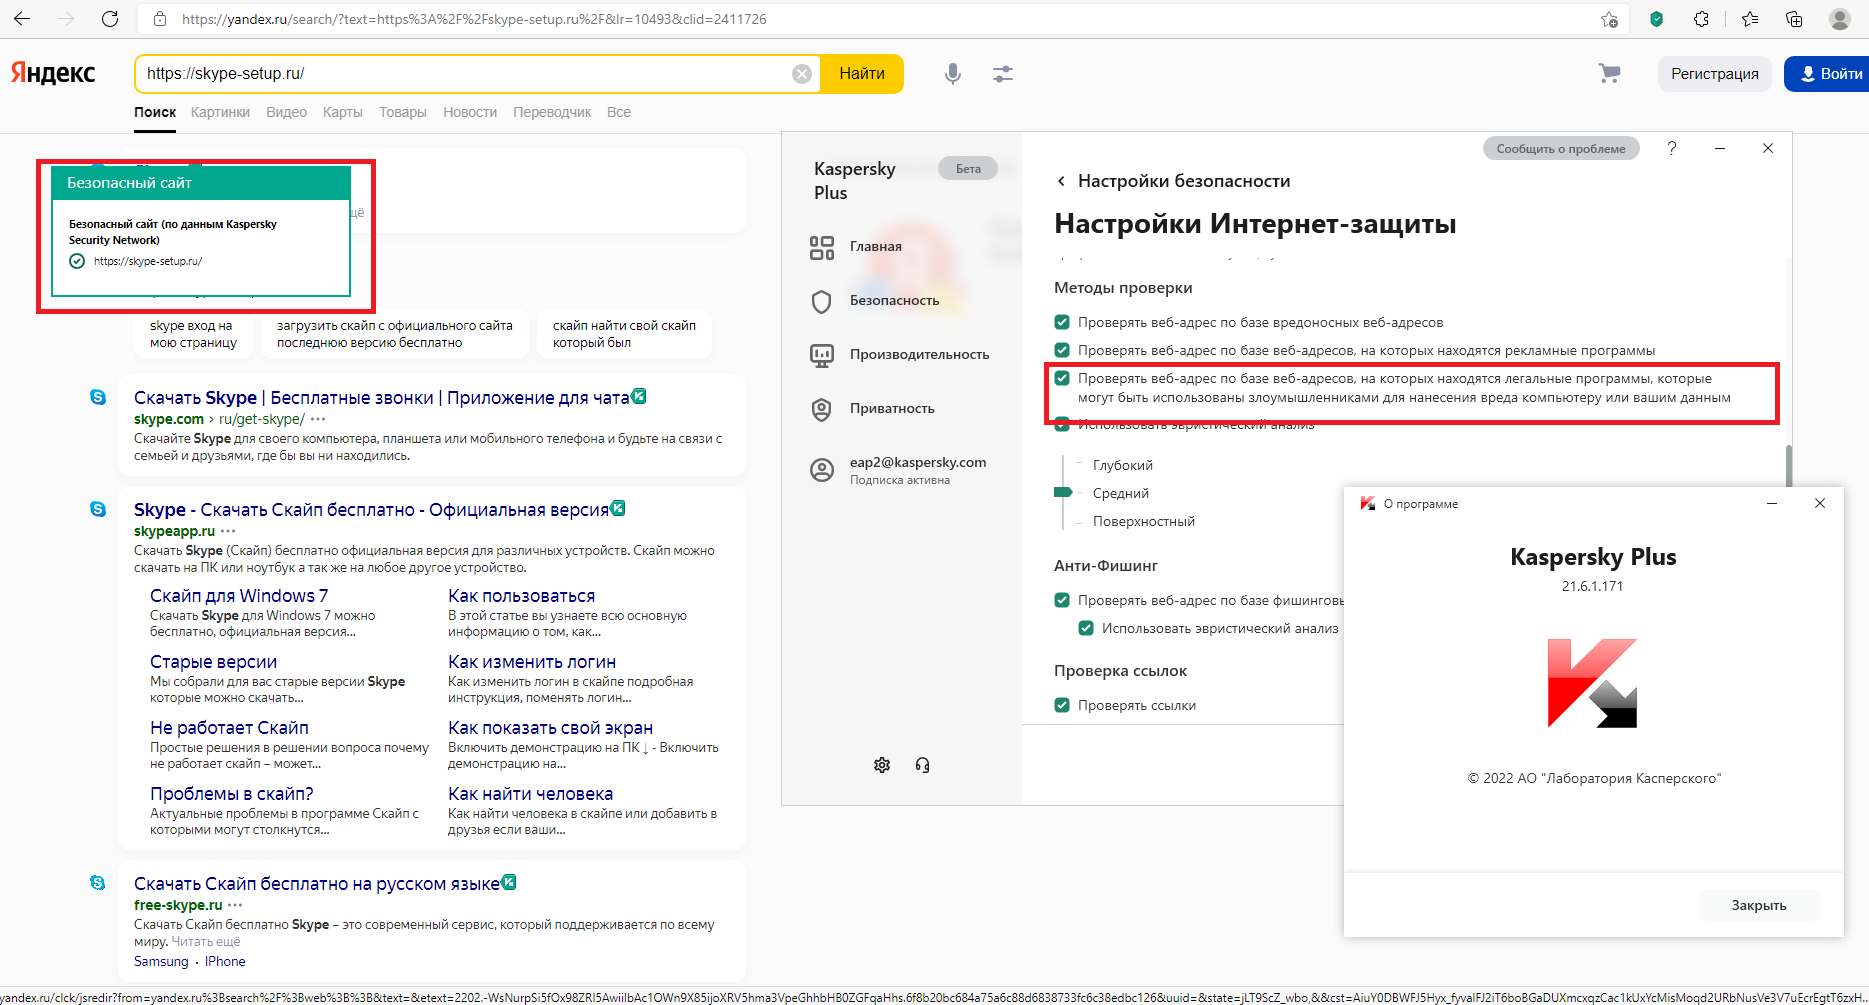Open Безопасность section in Kaspersky sidebar
This screenshot has width=1869, height=1005.
[x=875, y=301]
